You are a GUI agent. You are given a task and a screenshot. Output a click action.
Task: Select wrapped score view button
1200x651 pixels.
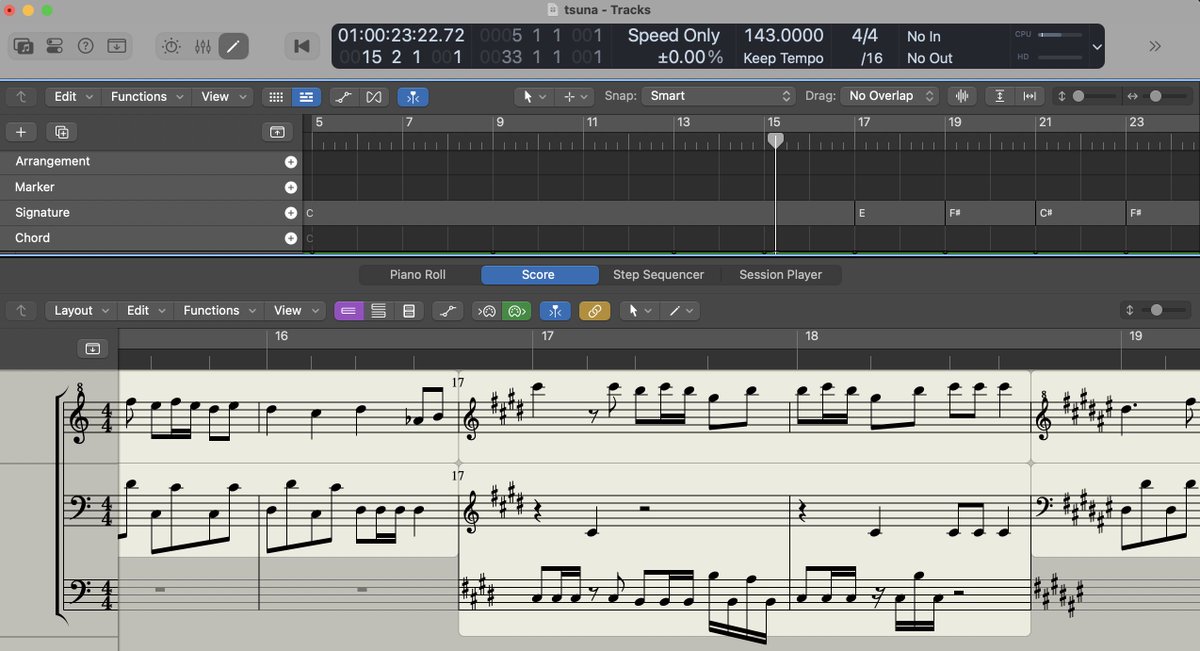tap(378, 311)
